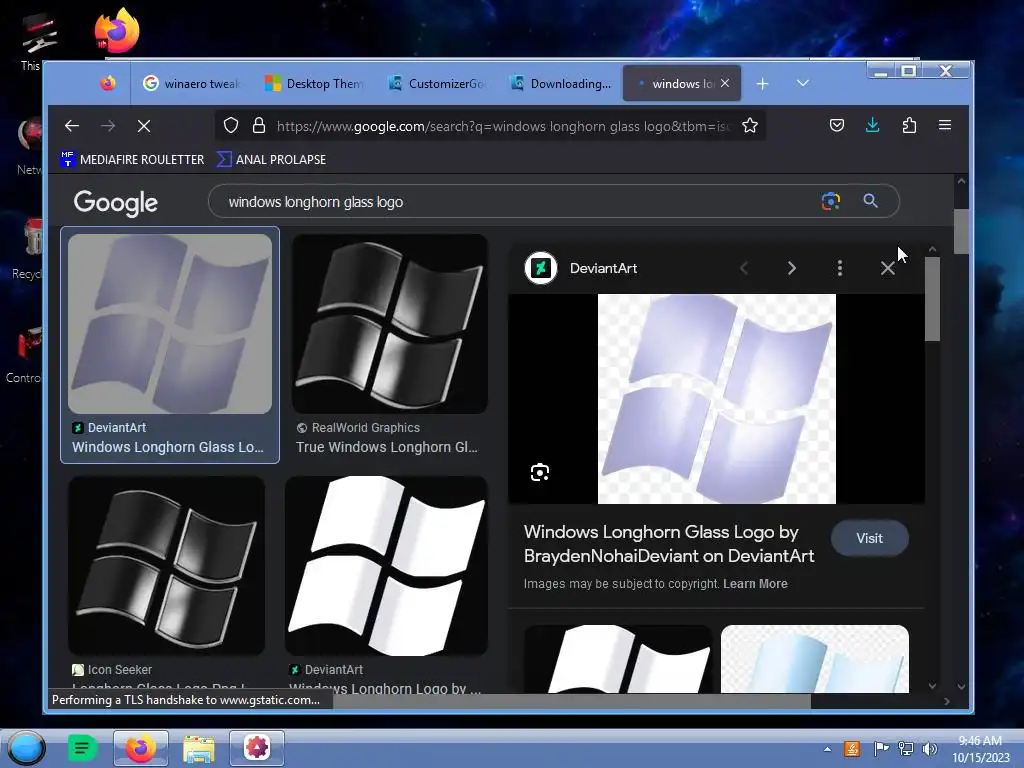Open Firefox View pinned tab
1024x768 pixels.
click(108, 83)
